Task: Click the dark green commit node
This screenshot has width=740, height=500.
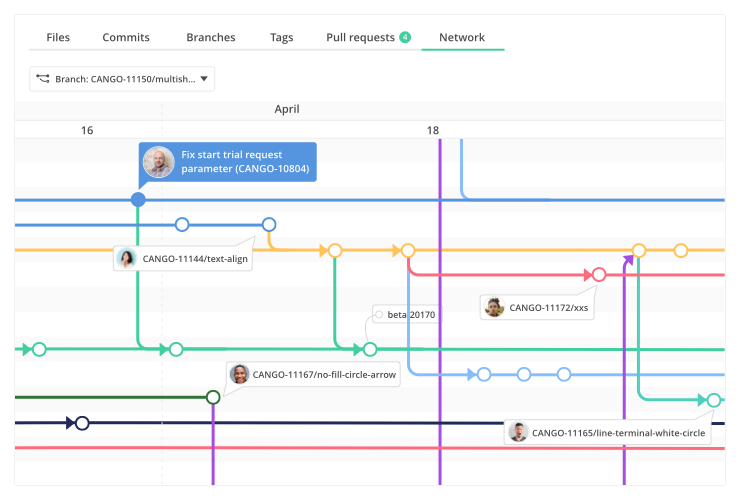Action: pyautogui.click(x=213, y=398)
